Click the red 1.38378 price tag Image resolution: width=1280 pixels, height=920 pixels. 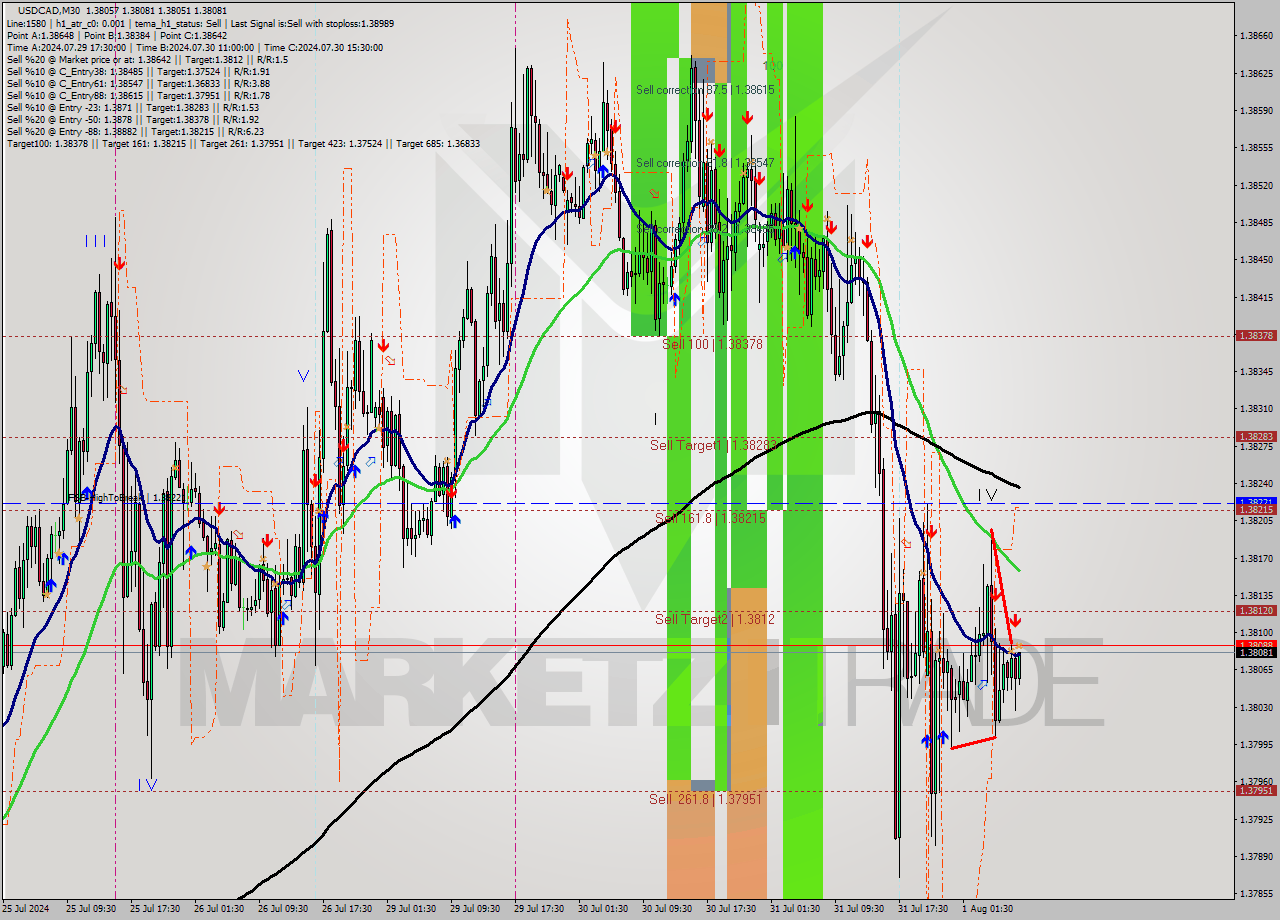click(x=1256, y=336)
